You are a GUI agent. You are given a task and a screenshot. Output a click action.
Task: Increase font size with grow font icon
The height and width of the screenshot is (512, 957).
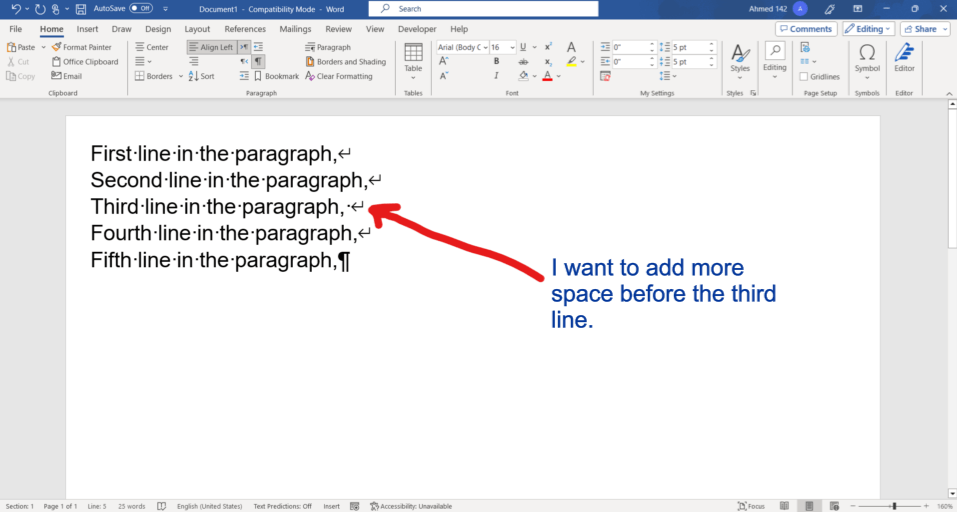tap(444, 62)
